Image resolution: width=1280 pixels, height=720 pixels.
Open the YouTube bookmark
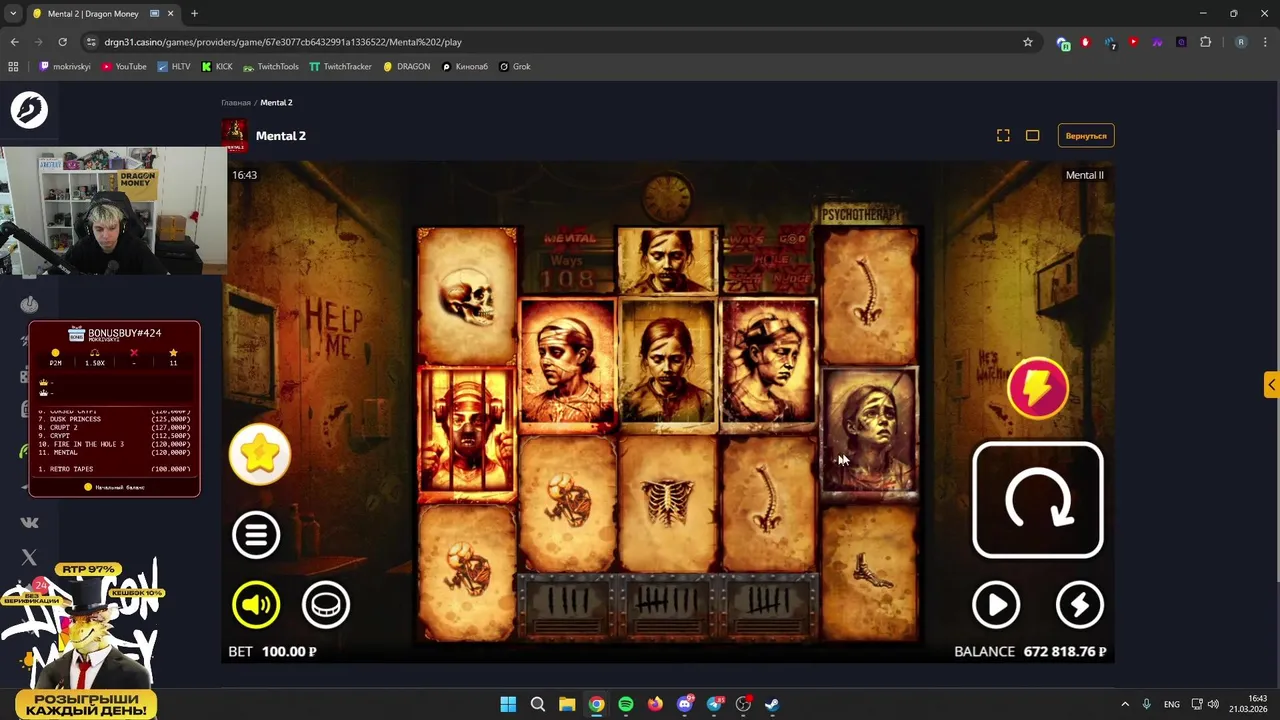pos(124,66)
